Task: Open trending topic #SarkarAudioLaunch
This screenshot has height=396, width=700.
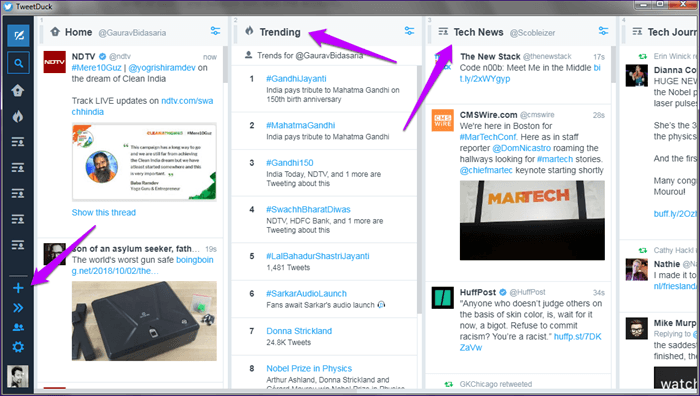Action: tap(307, 294)
